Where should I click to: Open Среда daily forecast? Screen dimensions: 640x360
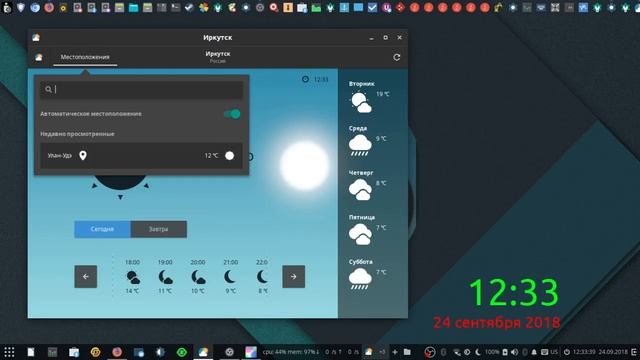369,141
